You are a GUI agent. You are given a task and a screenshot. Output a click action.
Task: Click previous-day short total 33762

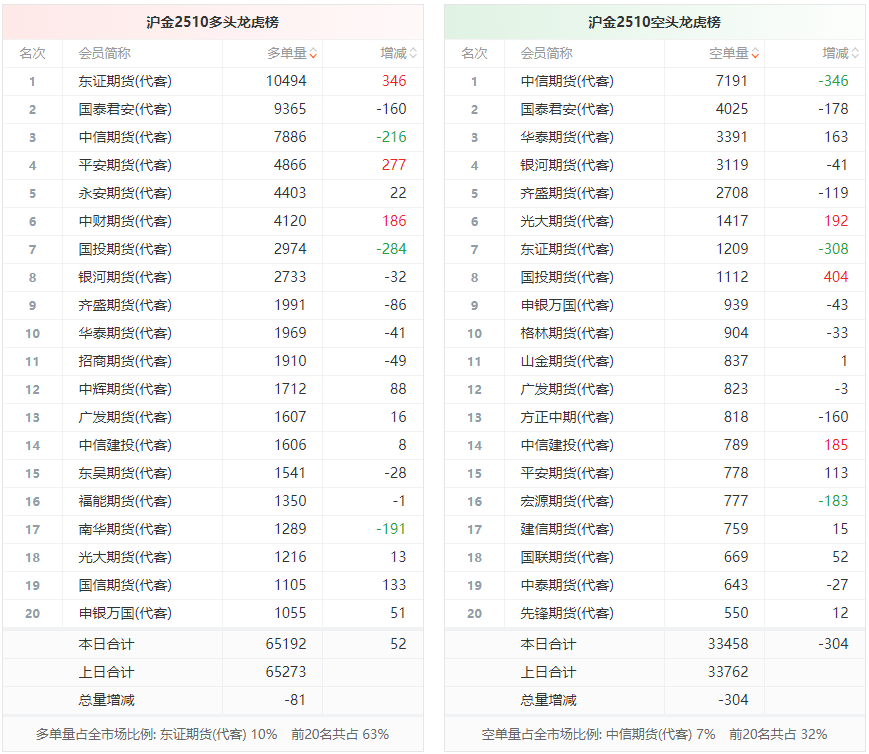point(728,672)
